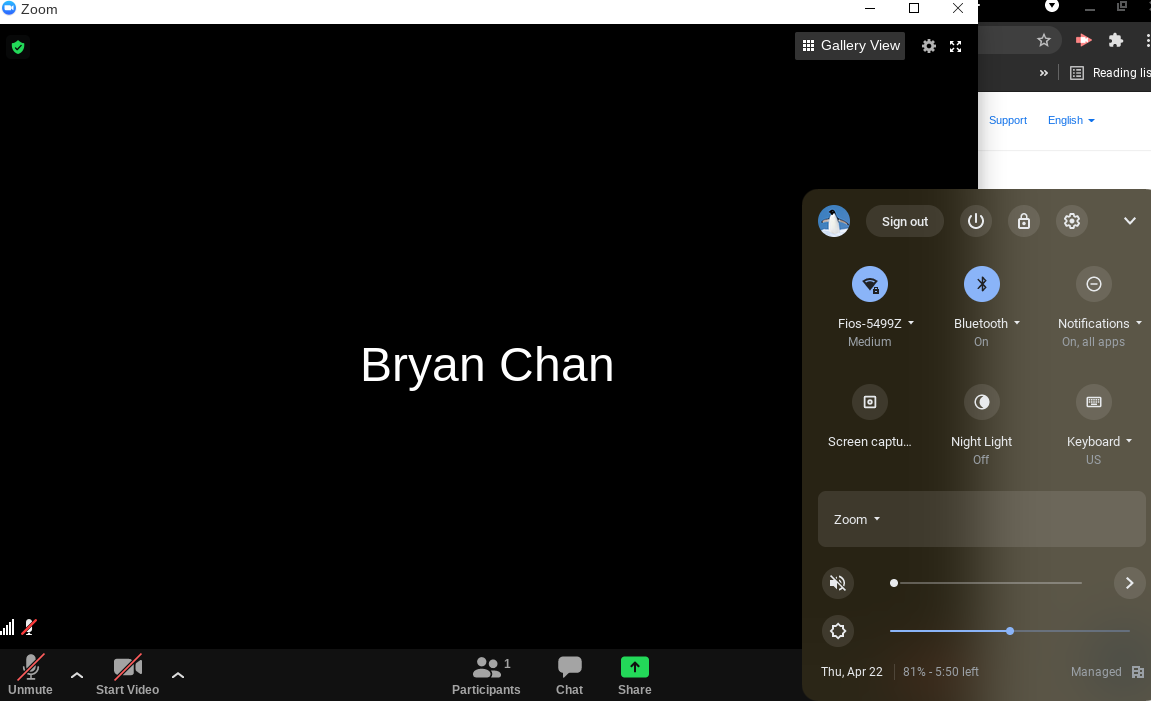Click the Thu, Apr 22 date
This screenshot has width=1151, height=701.
click(x=852, y=672)
